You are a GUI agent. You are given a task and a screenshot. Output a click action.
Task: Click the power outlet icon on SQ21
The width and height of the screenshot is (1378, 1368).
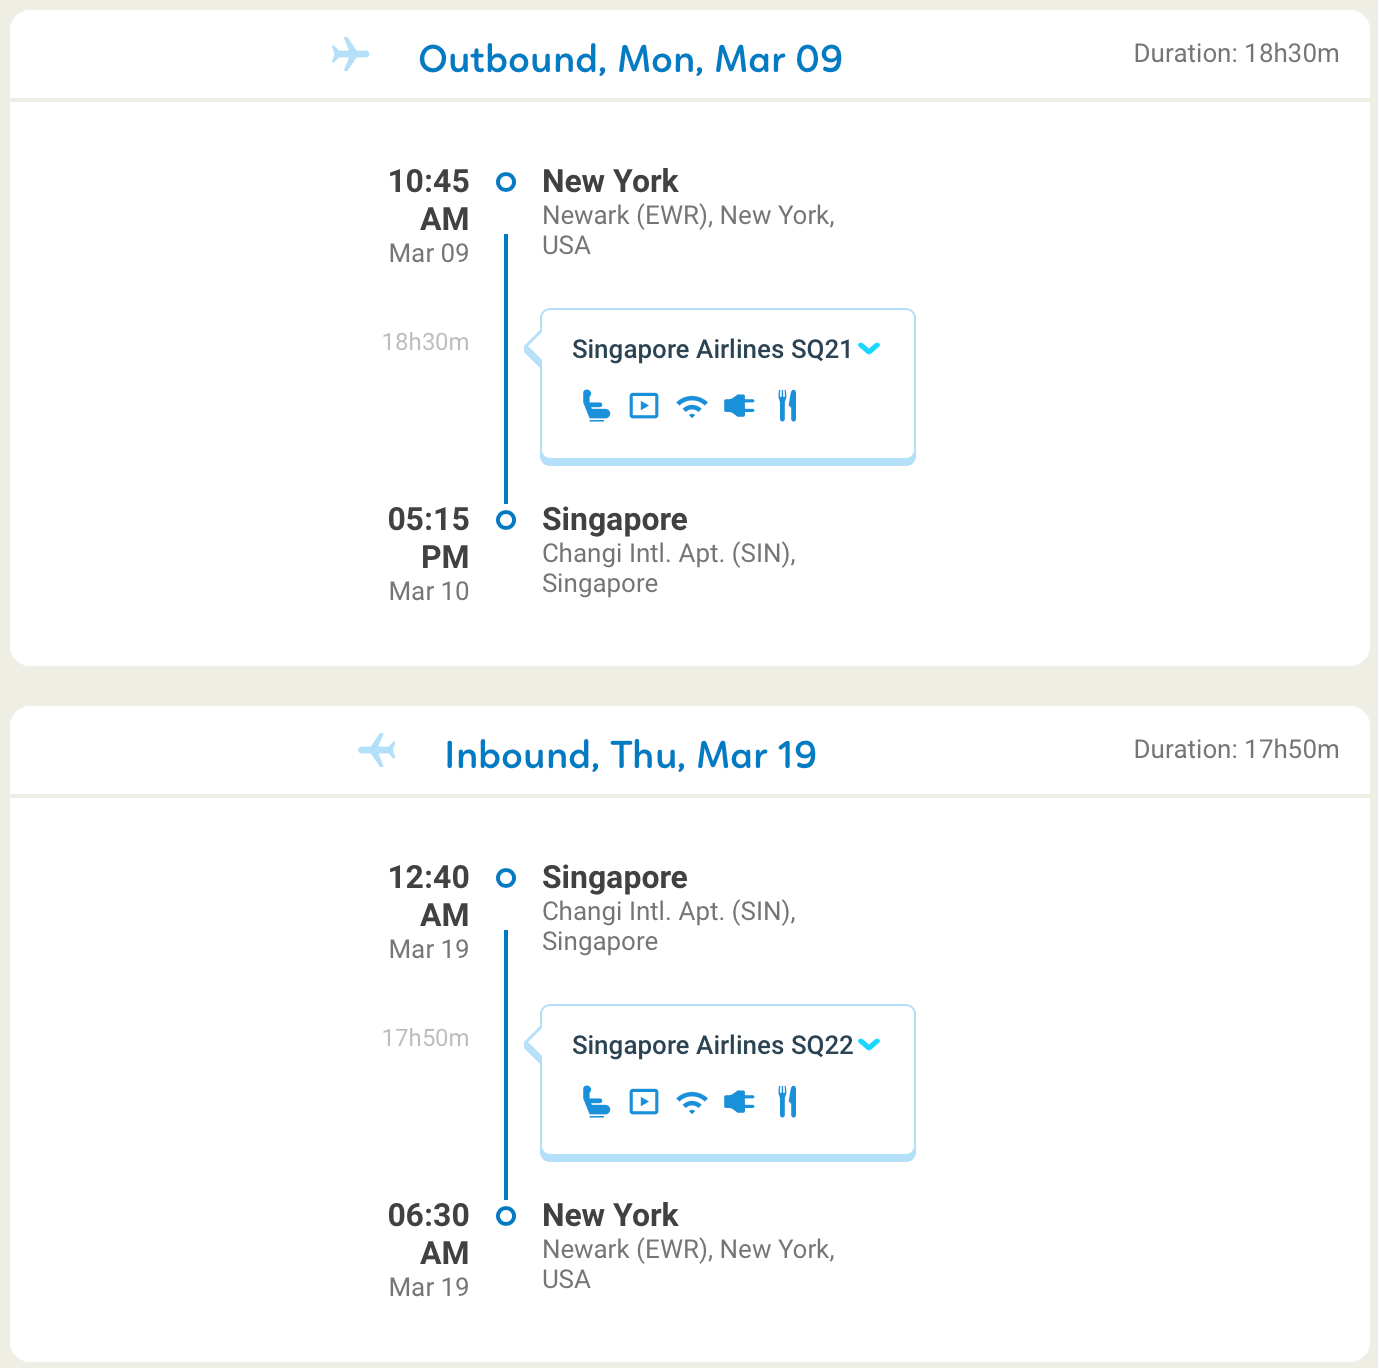click(739, 406)
